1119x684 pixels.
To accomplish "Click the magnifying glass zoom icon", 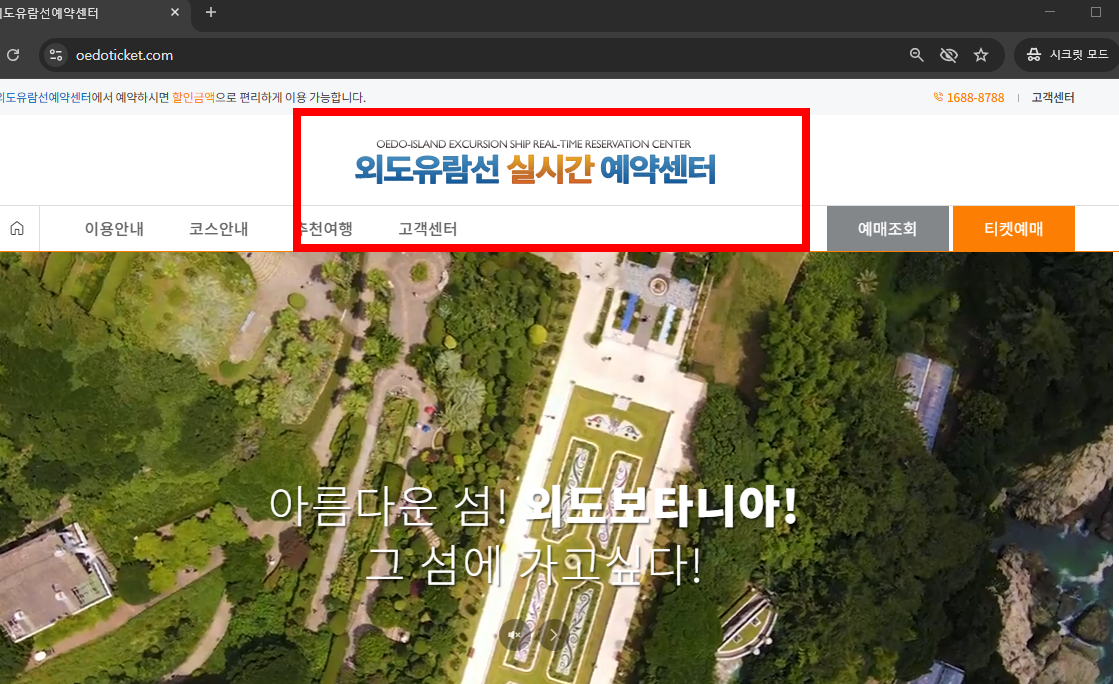I will click(x=916, y=55).
